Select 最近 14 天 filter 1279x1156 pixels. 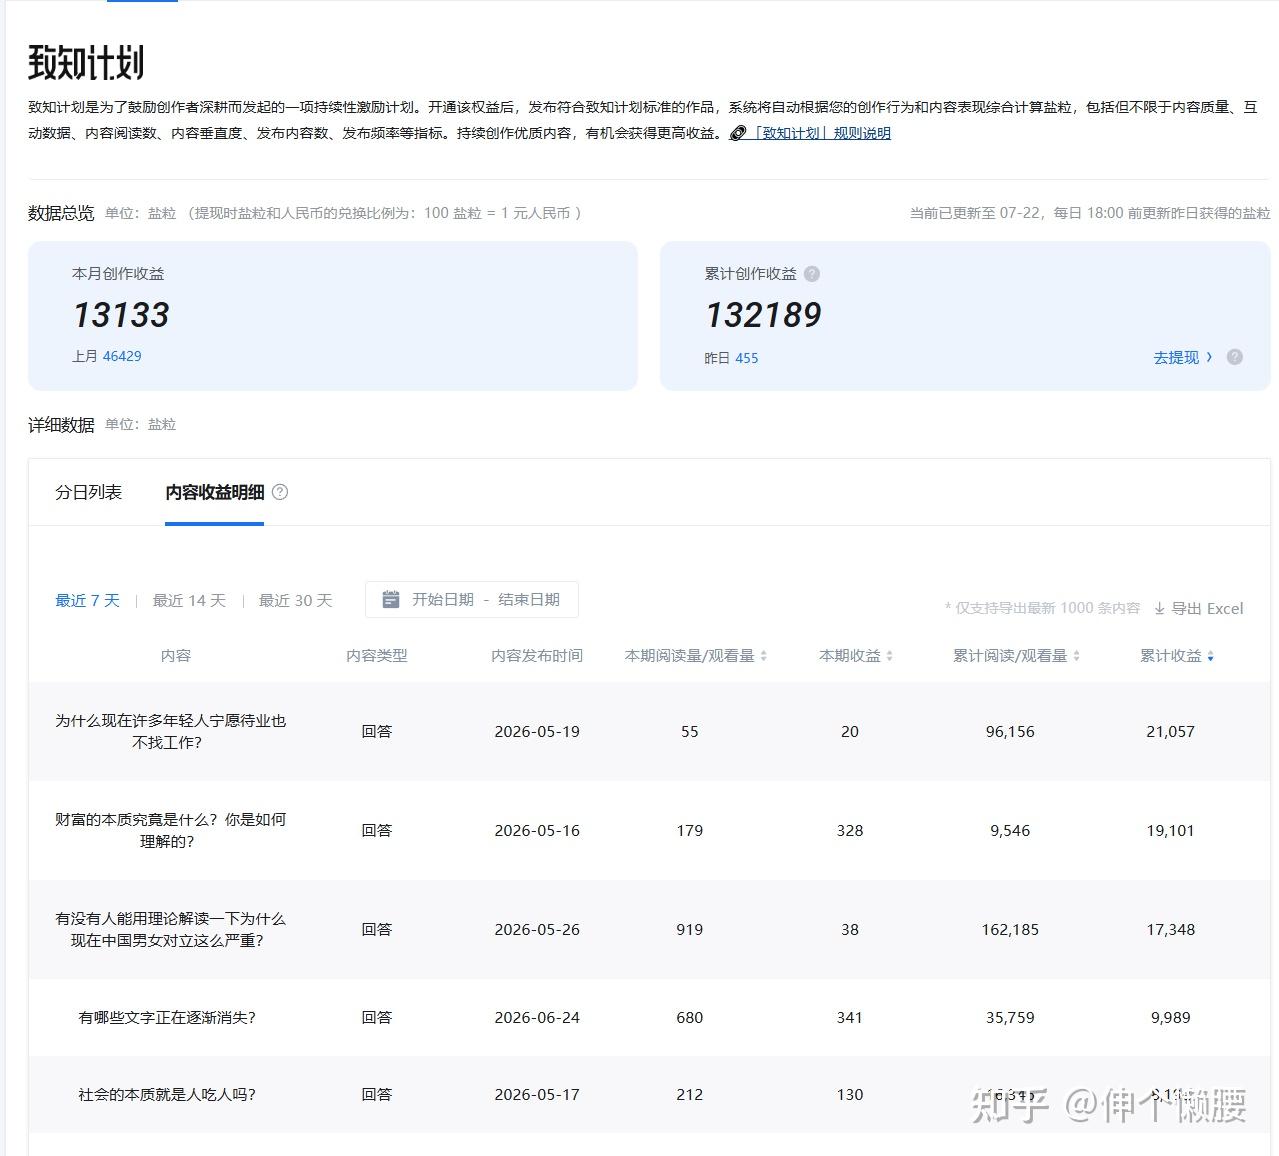pyautogui.click(x=189, y=600)
